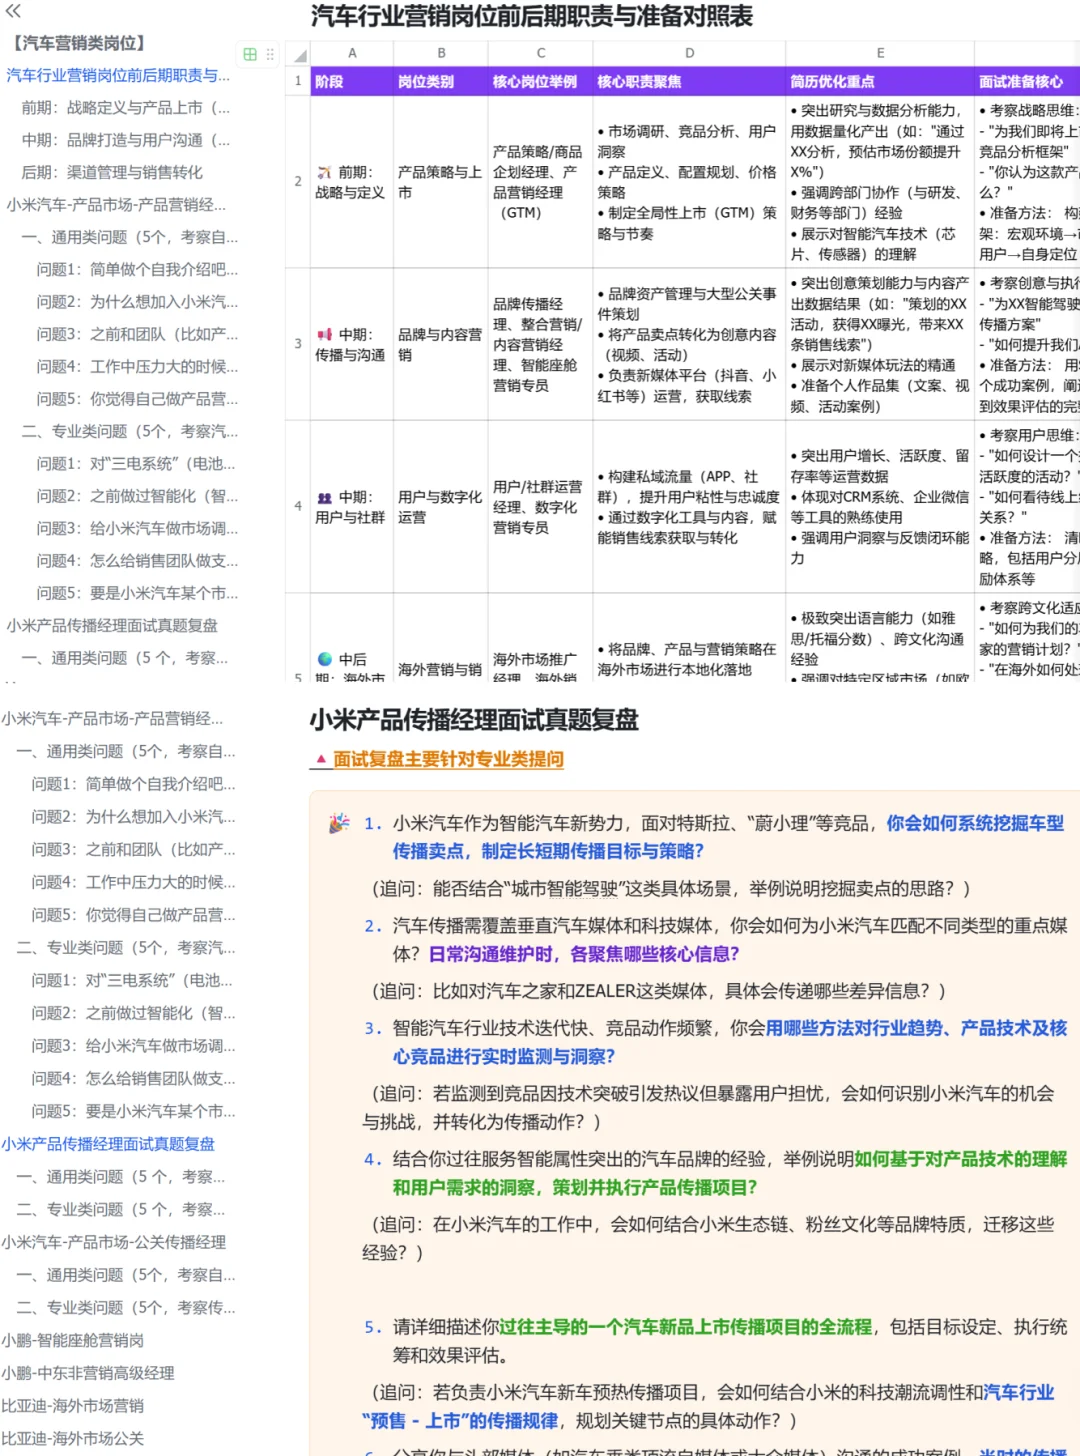This screenshot has height=1456, width=1080.
Task: Open 比亚迪-海外市场营销 in the outline
Action: [x=72, y=1405]
